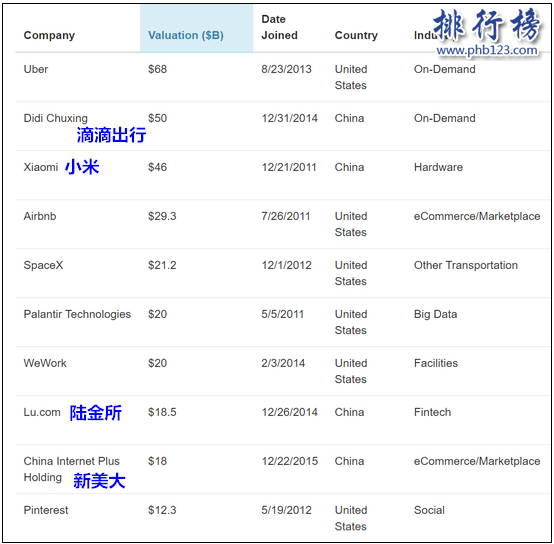Click WeWork's United States country cell
This screenshot has width=554, height=544.
(x=351, y=371)
